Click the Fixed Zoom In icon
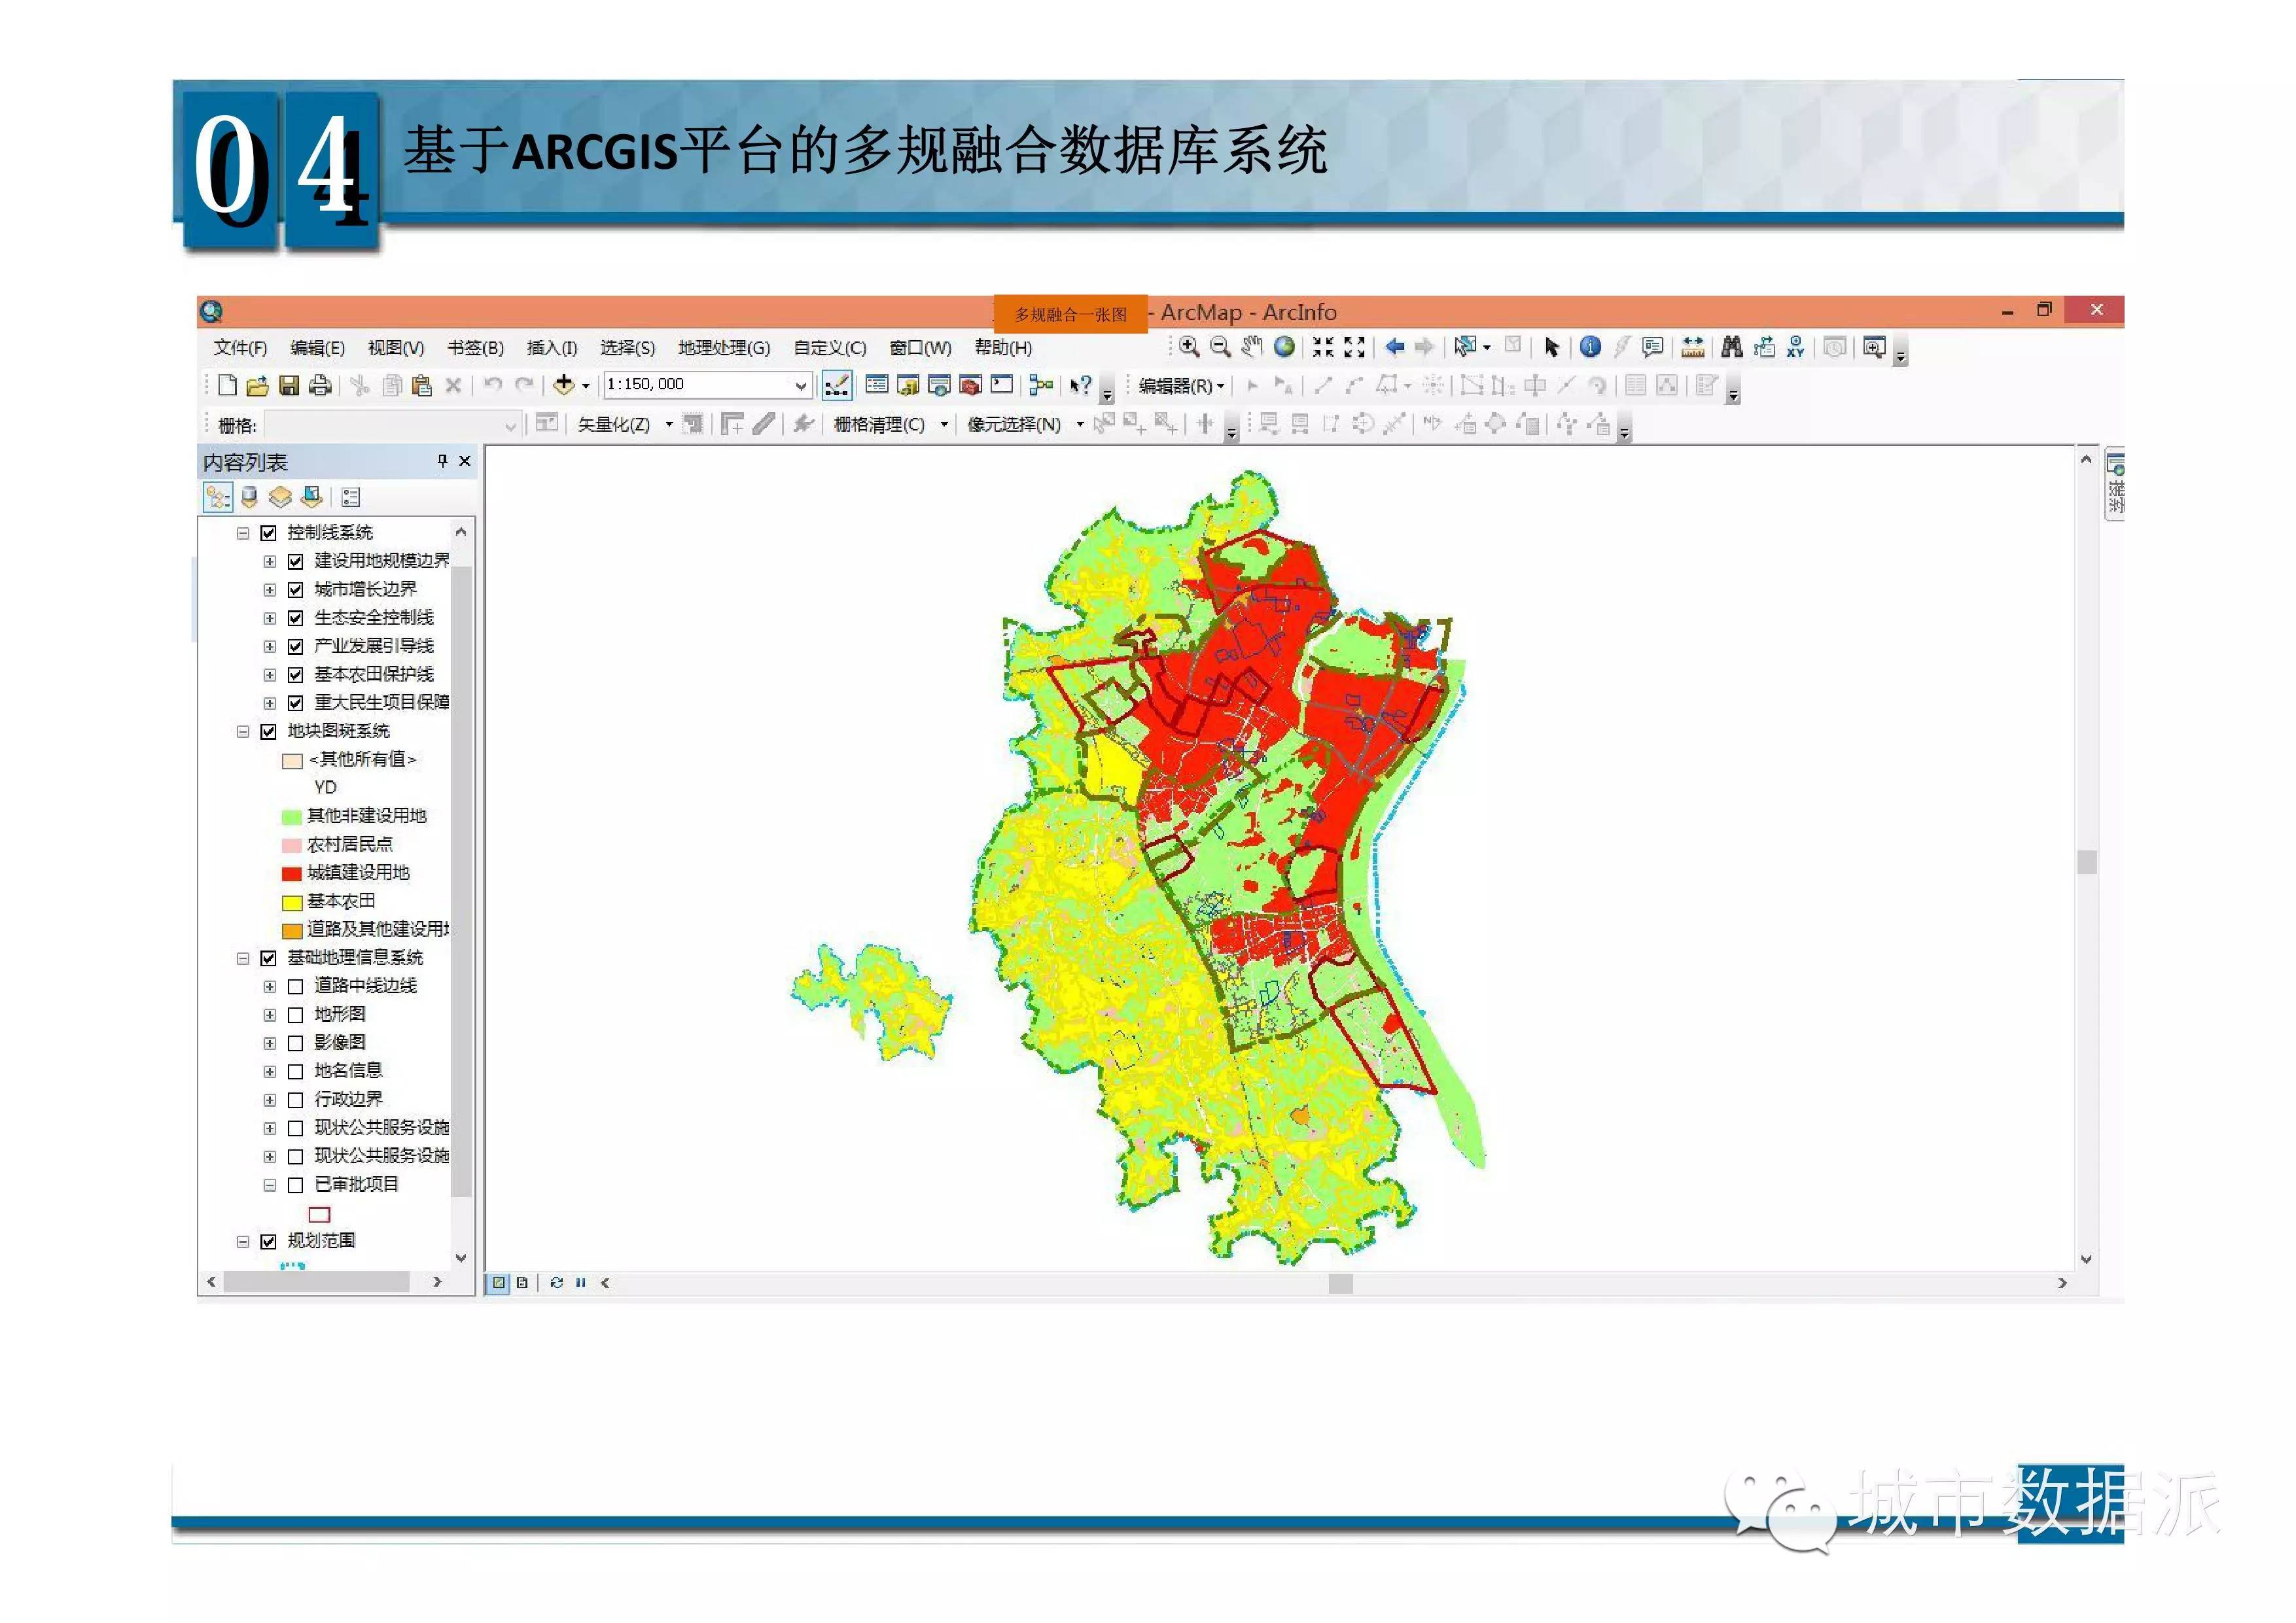 tap(1323, 347)
